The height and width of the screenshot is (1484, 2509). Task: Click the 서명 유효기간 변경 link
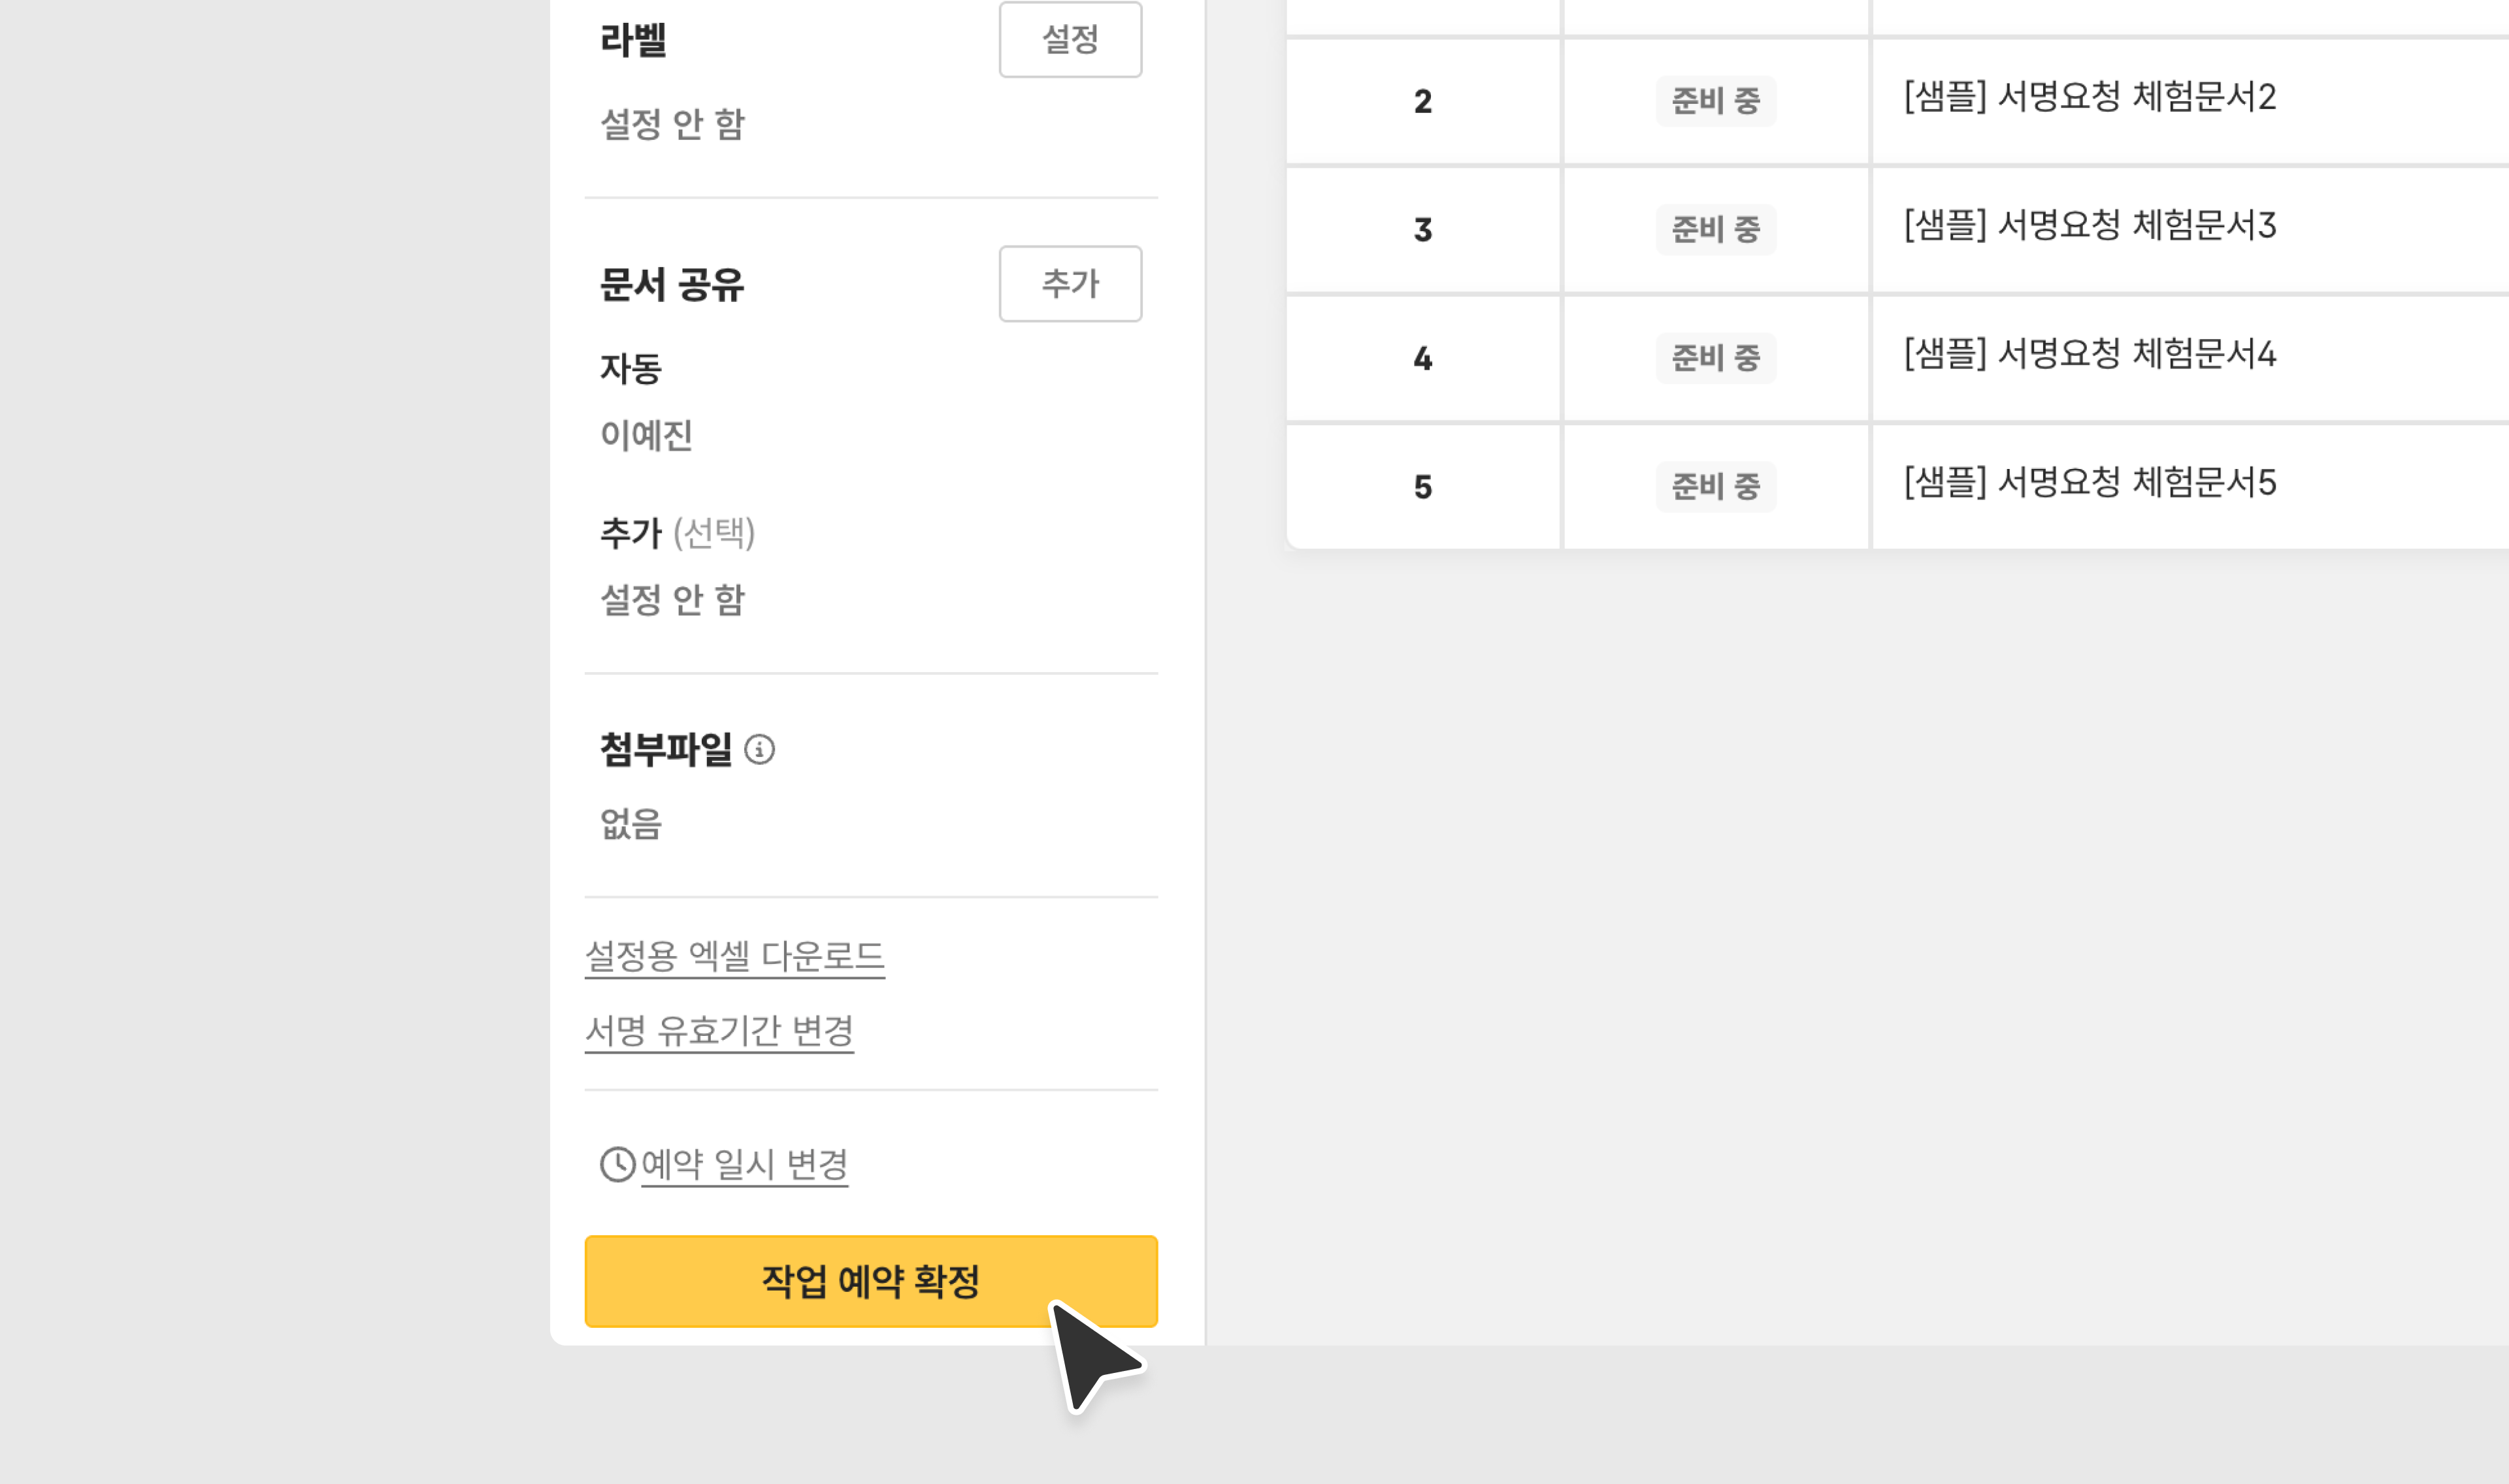pos(719,1030)
